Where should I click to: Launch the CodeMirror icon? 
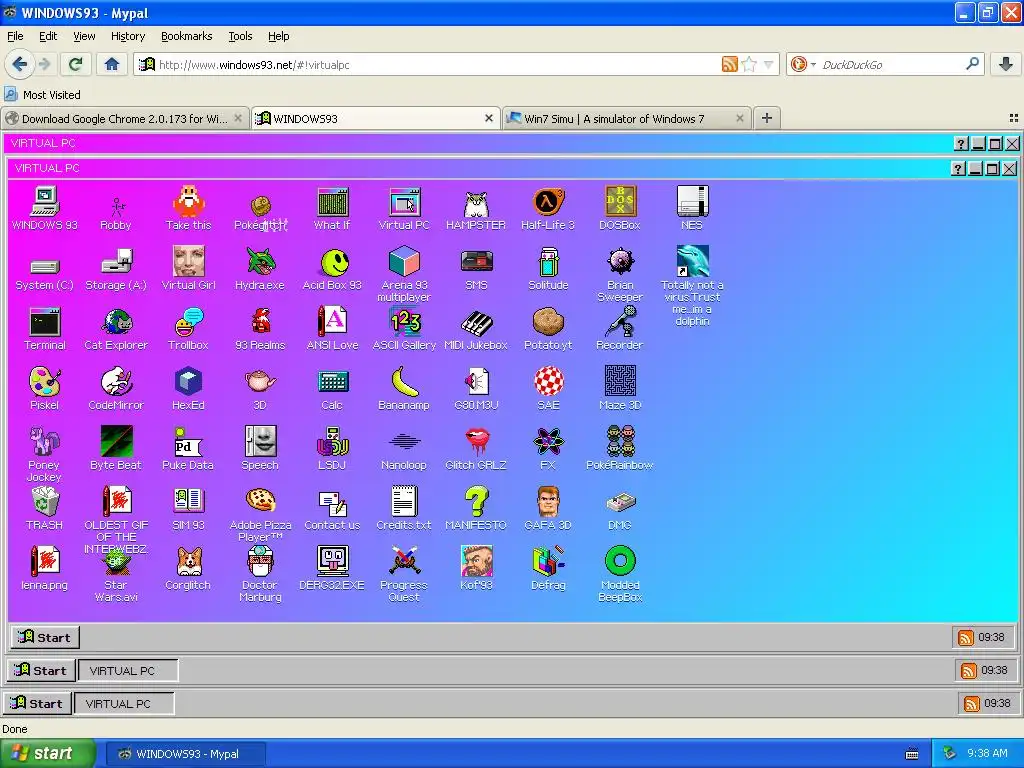coord(116,388)
